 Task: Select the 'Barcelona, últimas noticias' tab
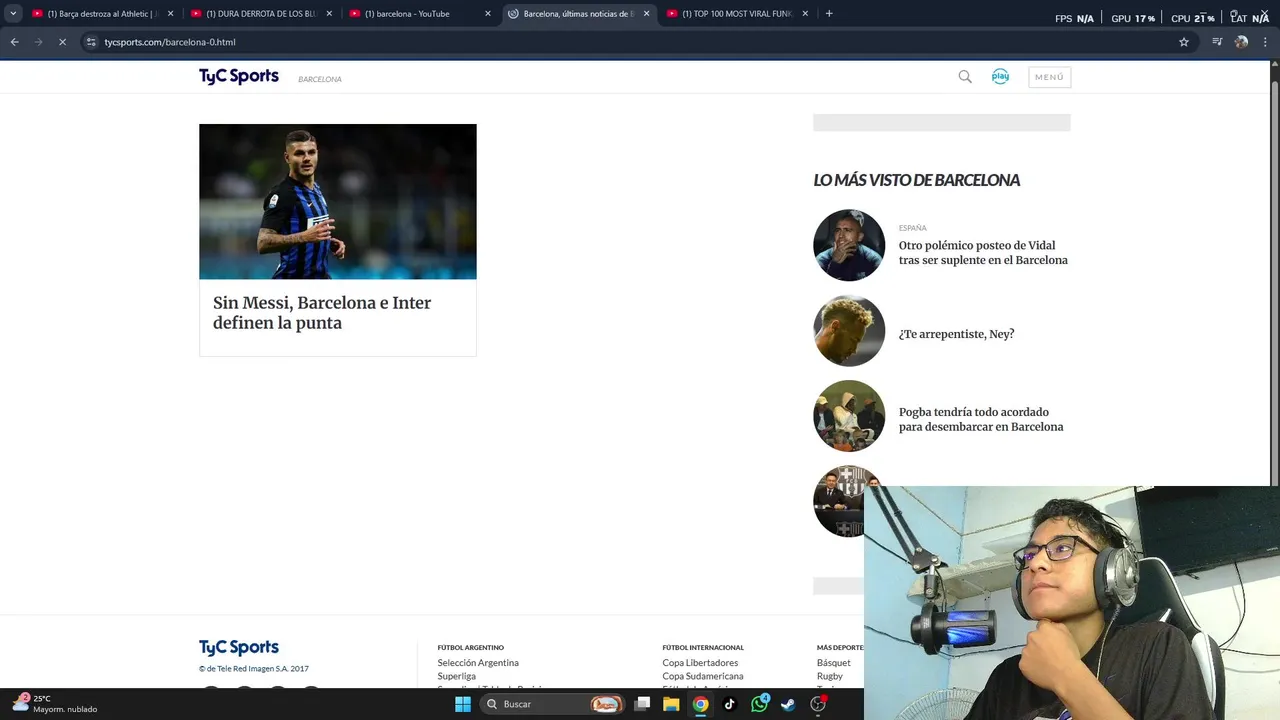coord(578,14)
